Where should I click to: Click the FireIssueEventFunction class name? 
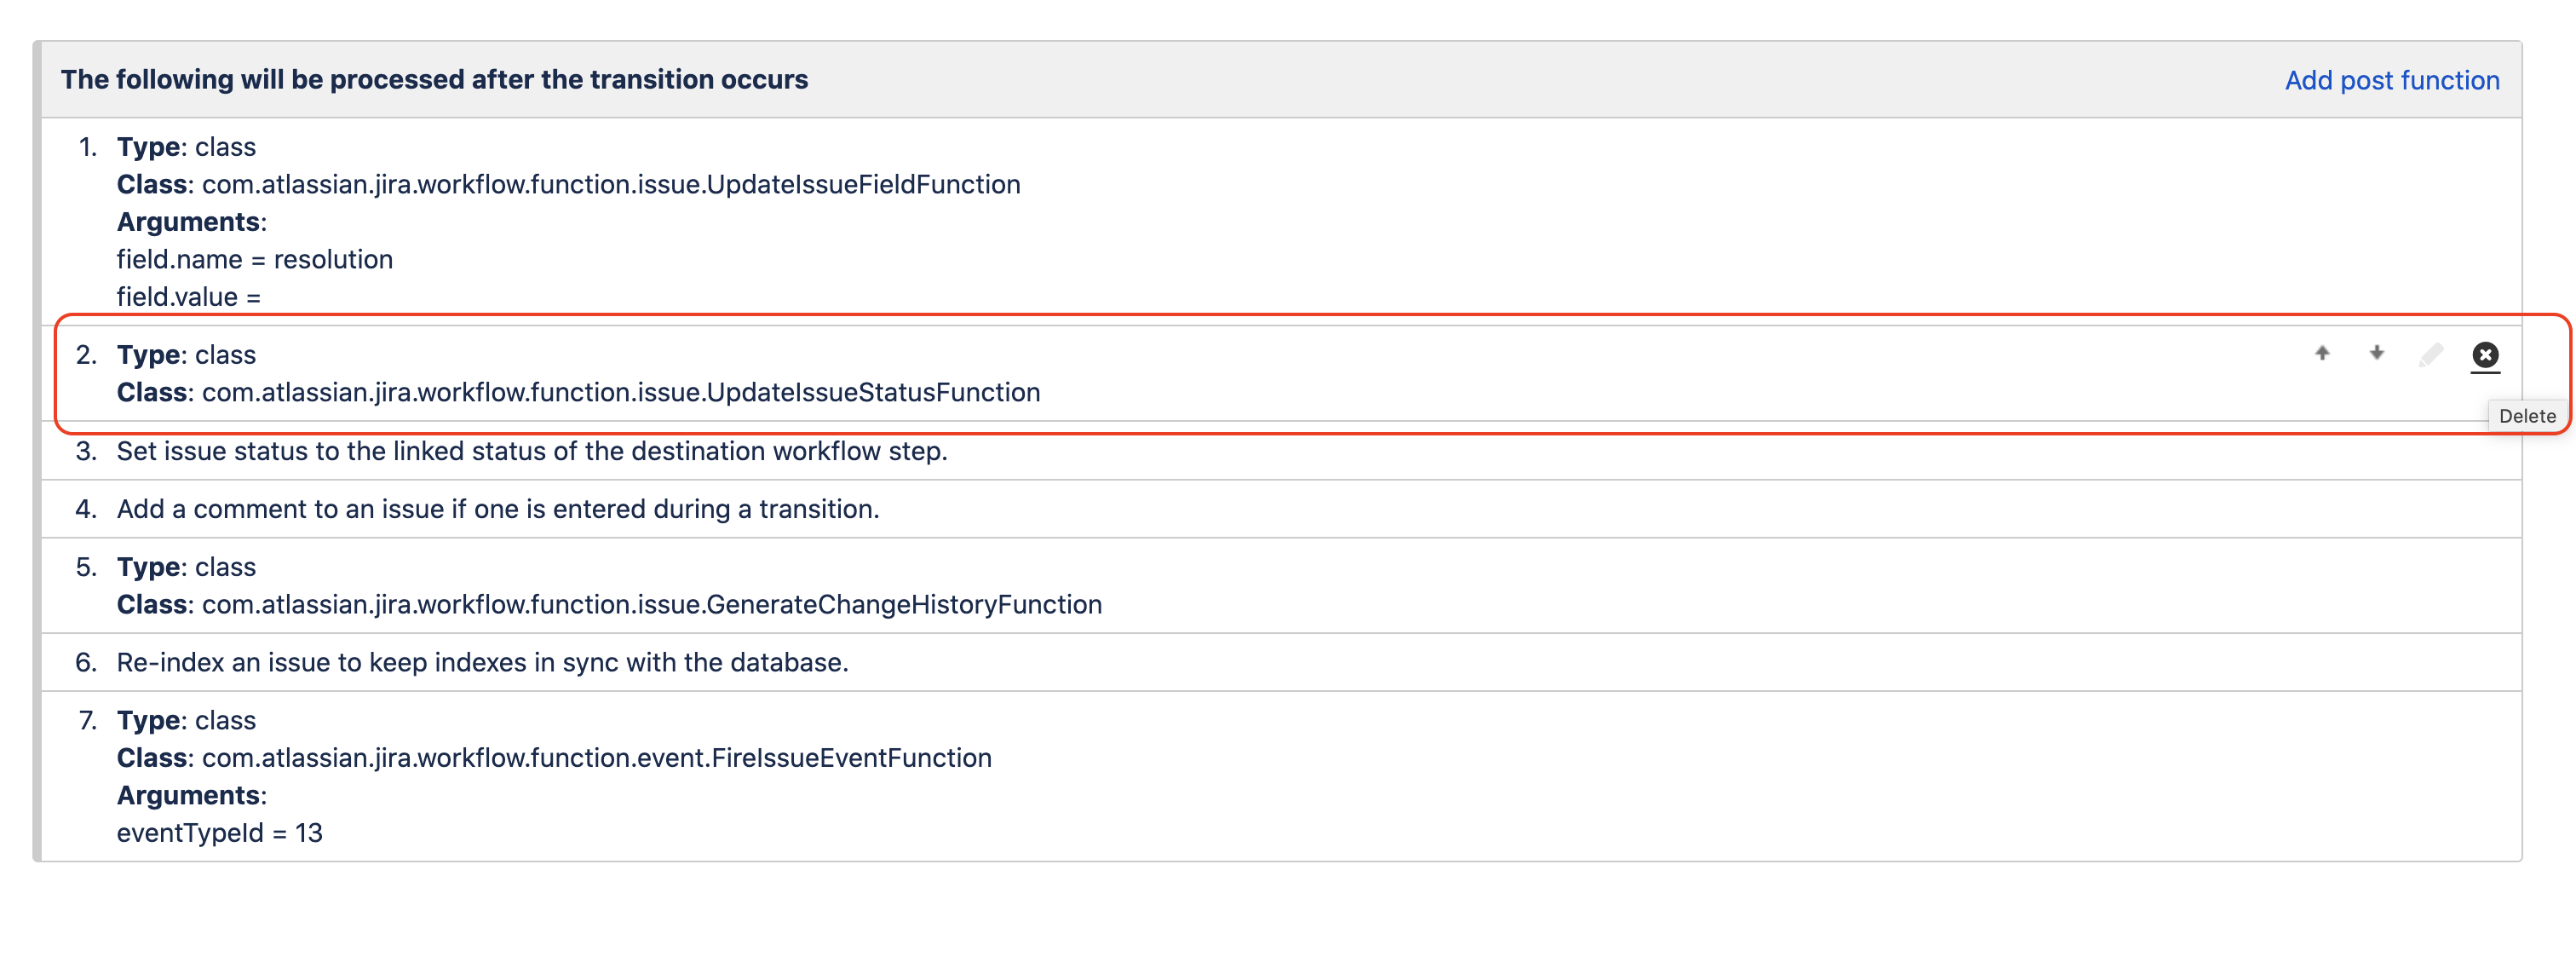(596, 758)
